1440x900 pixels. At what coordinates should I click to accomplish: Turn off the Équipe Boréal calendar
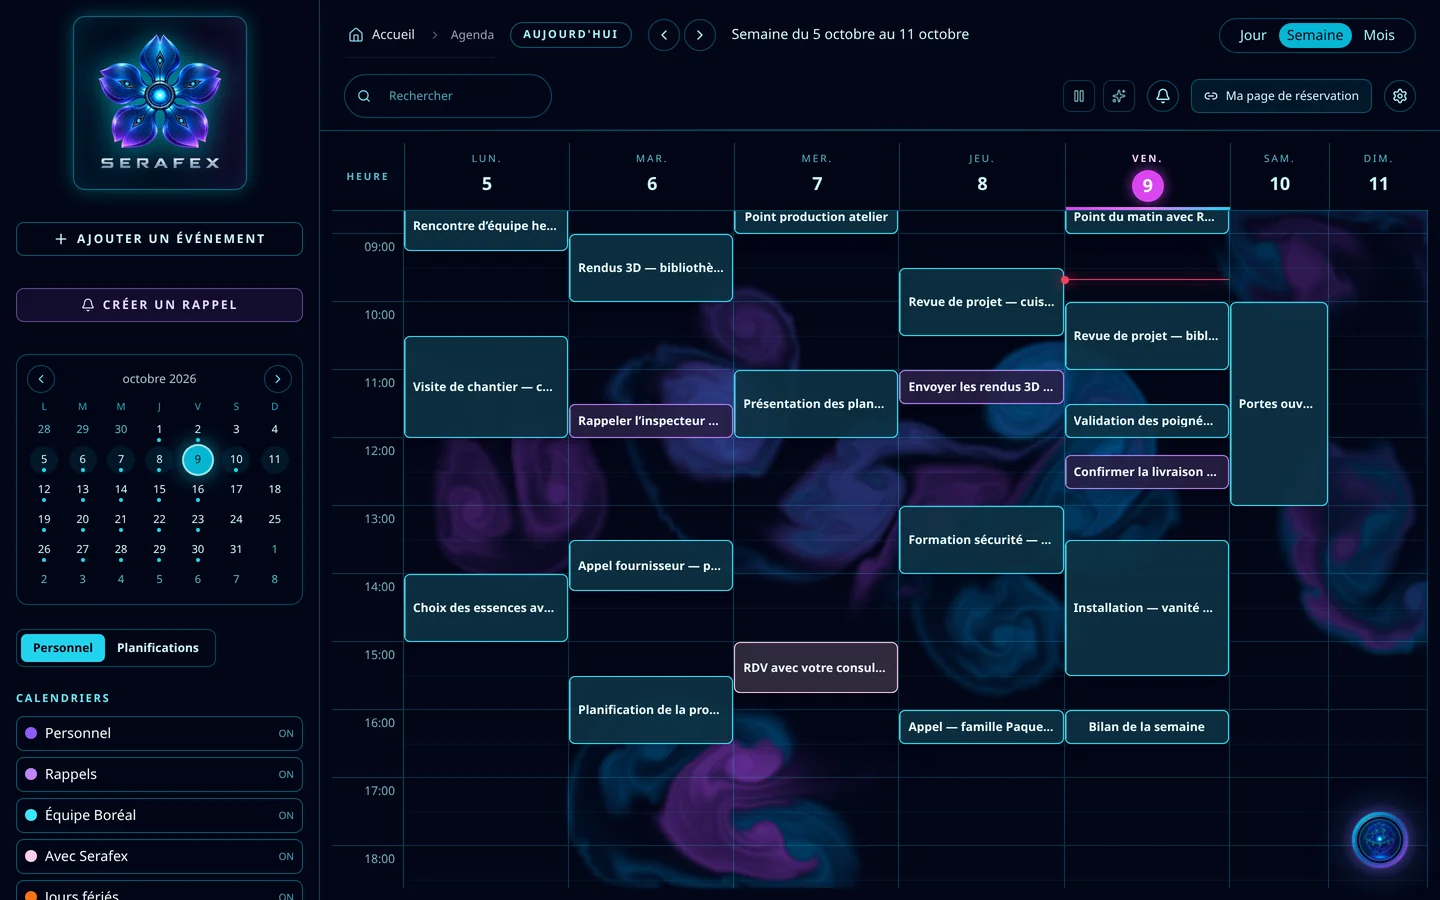[x=286, y=816]
